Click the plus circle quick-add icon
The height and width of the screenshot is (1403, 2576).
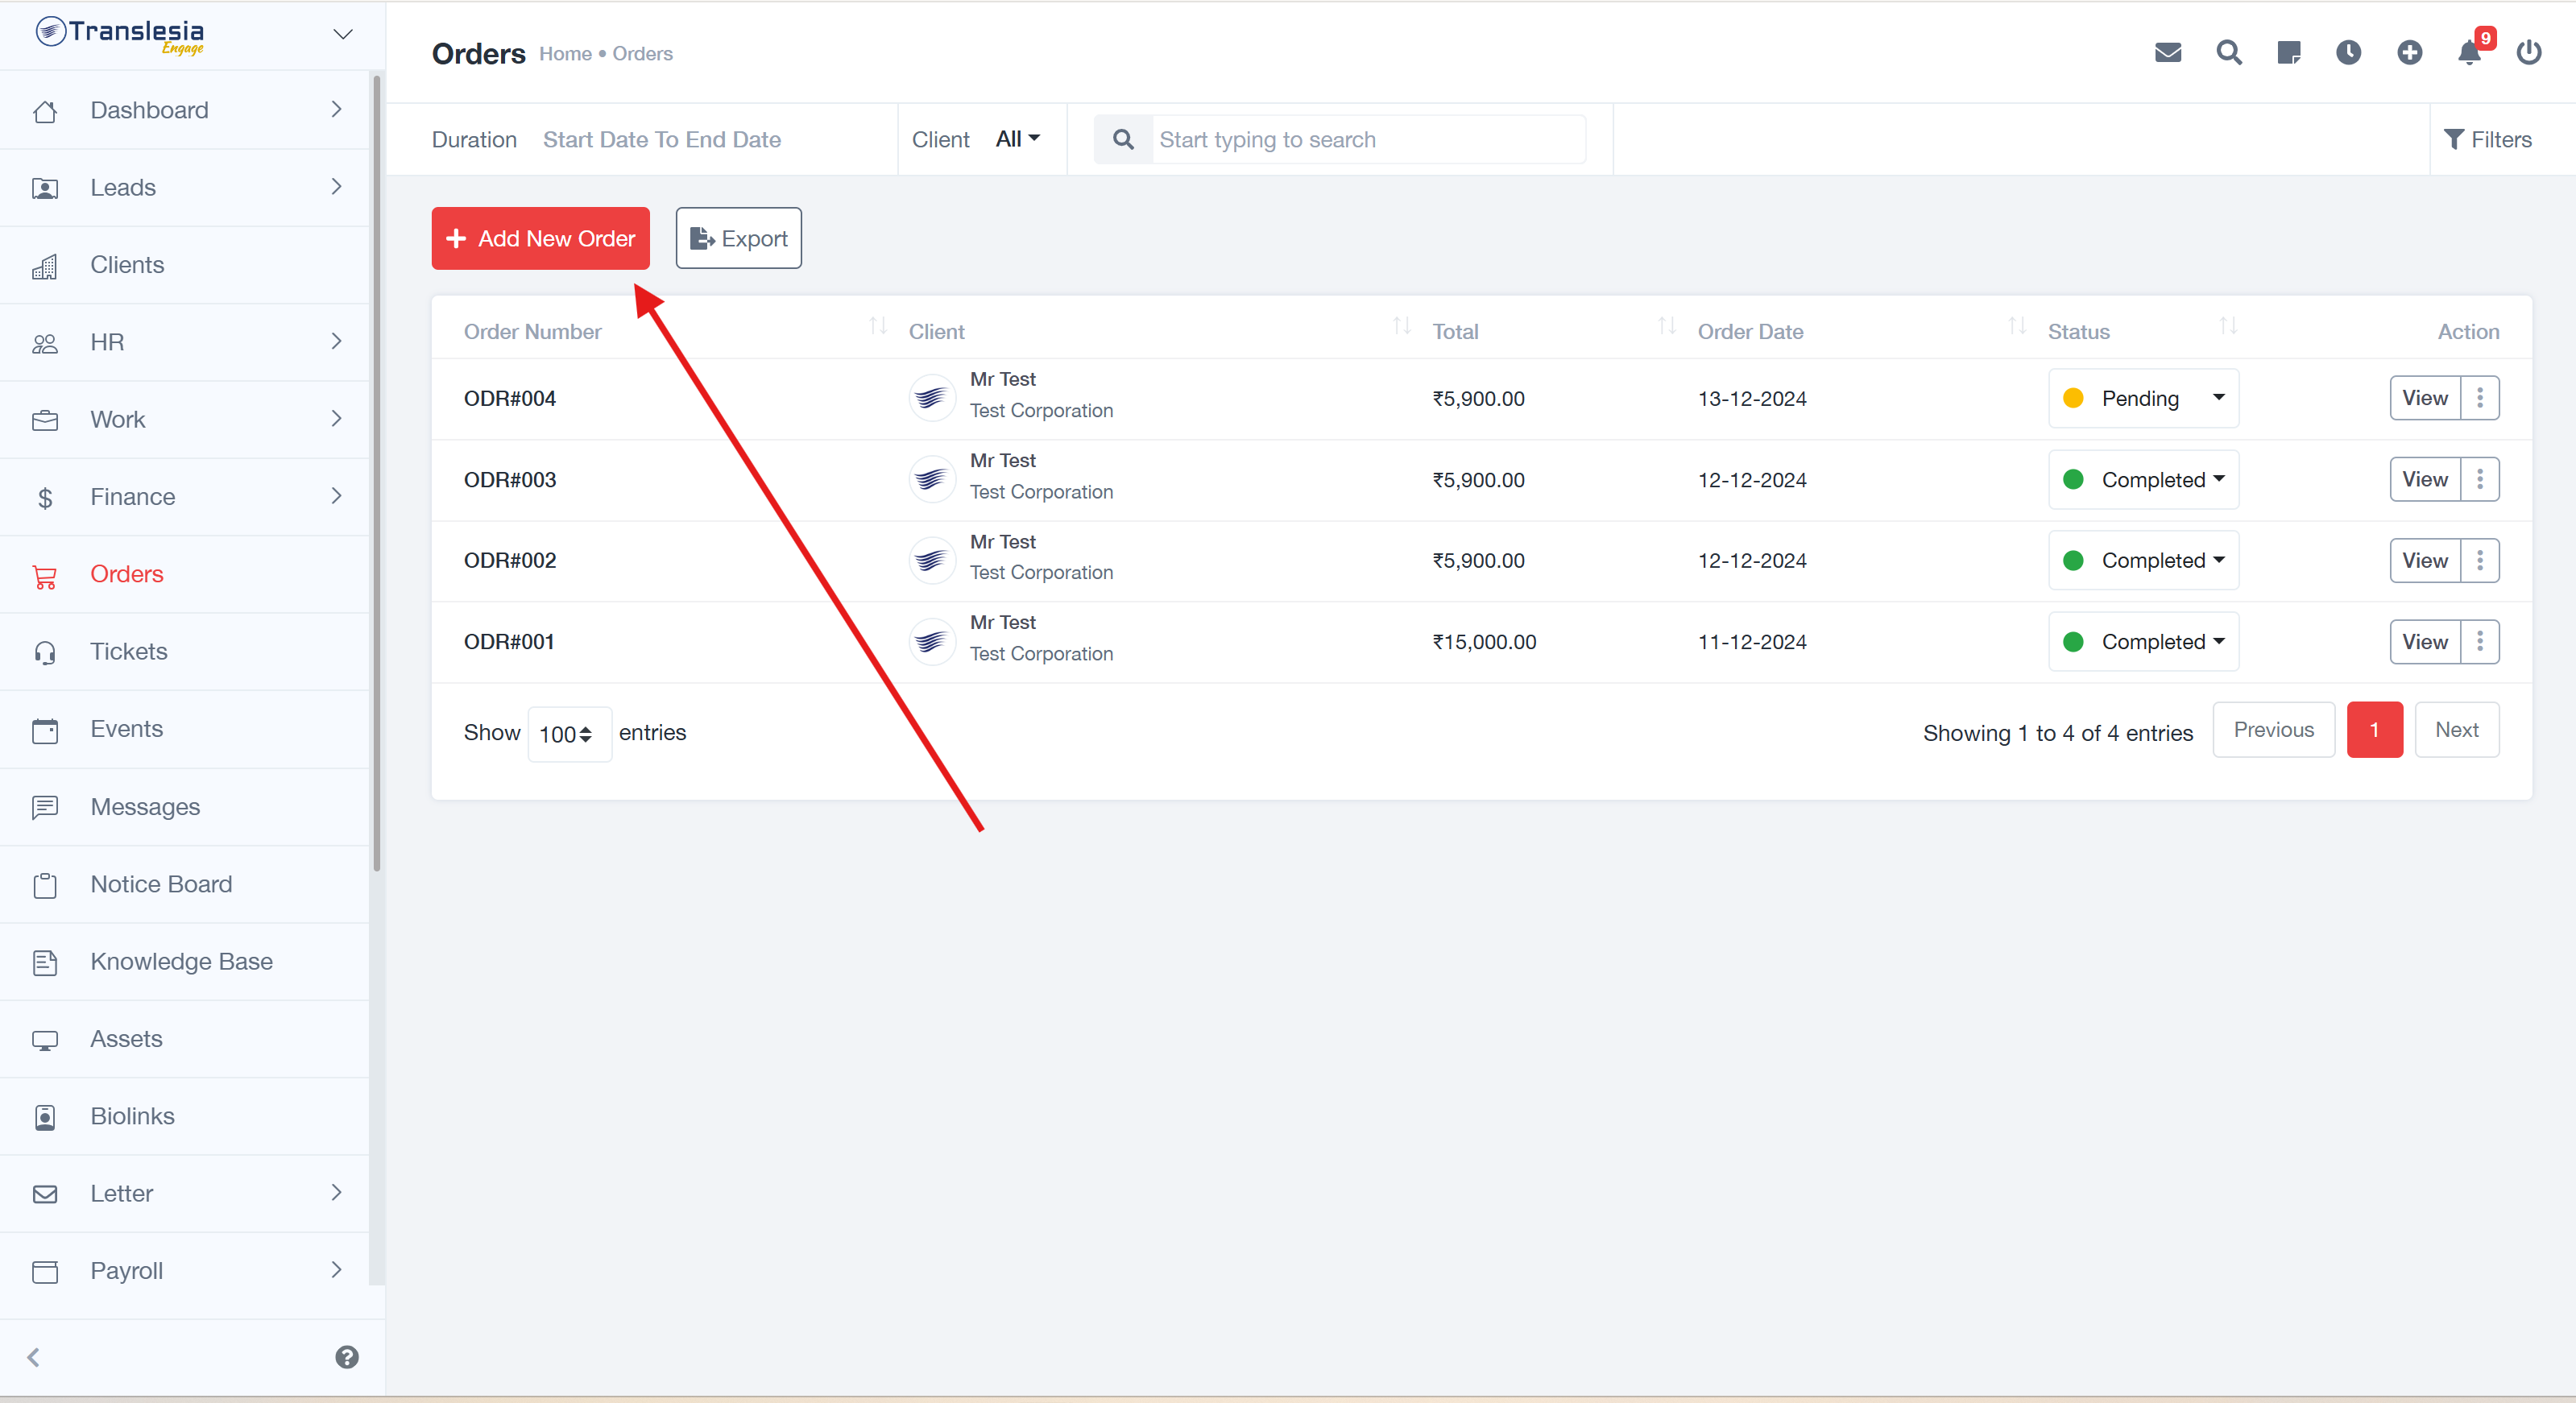(x=2409, y=52)
